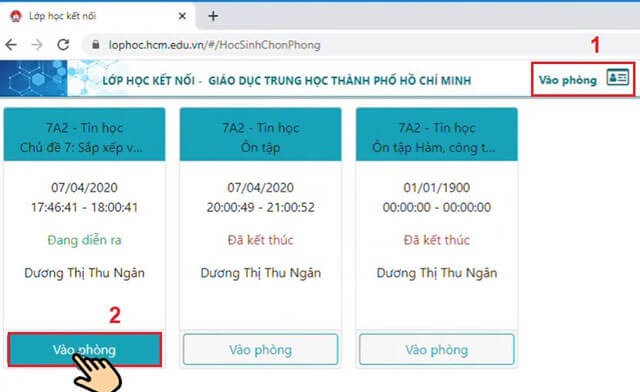
Task: Reload the page with the refresh icon
Action: point(63,45)
